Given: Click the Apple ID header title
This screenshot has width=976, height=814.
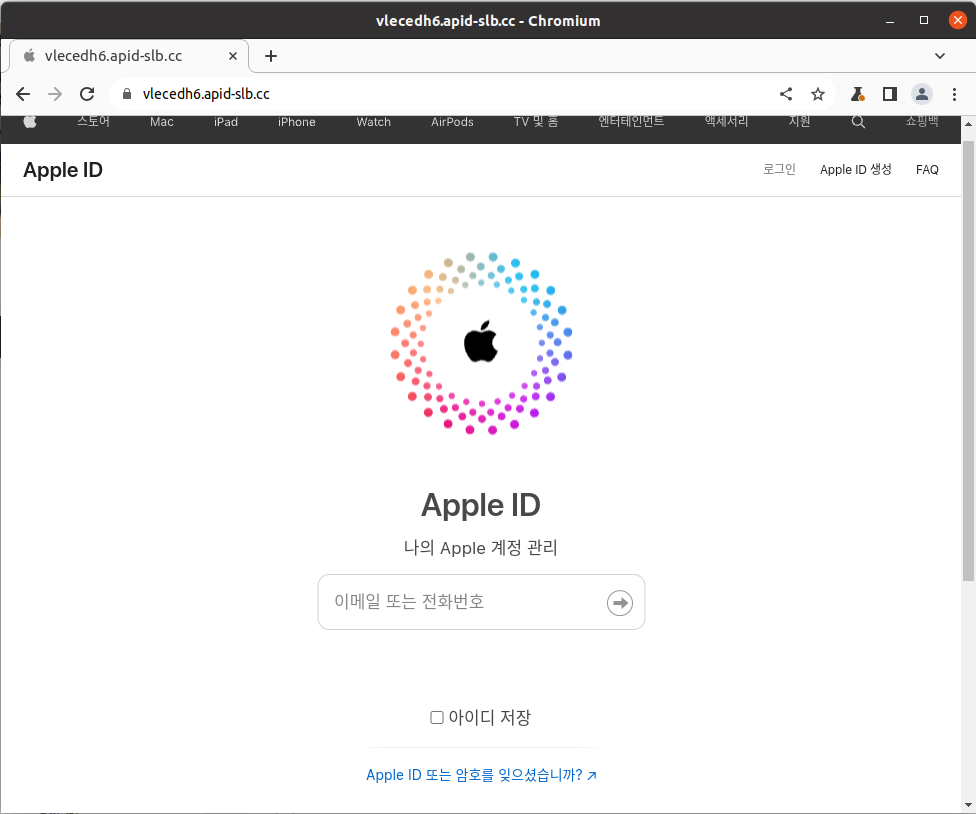Looking at the screenshot, I should (x=63, y=170).
